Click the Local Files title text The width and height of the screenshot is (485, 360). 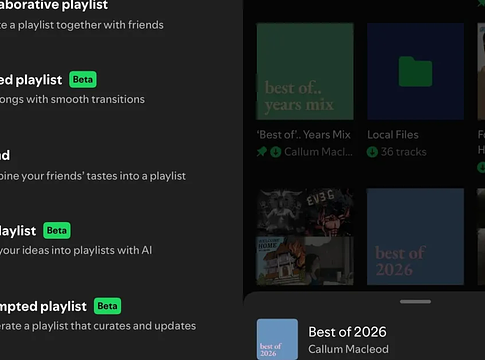[393, 135]
